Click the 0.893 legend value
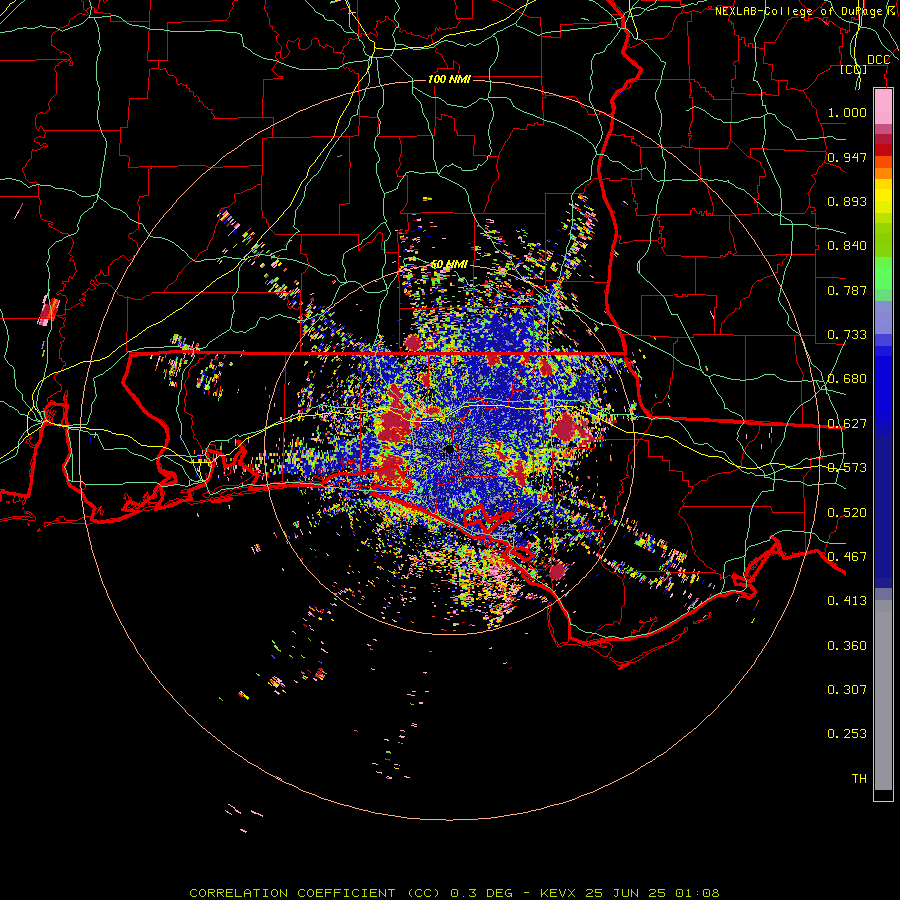The width and height of the screenshot is (900, 900). point(847,201)
